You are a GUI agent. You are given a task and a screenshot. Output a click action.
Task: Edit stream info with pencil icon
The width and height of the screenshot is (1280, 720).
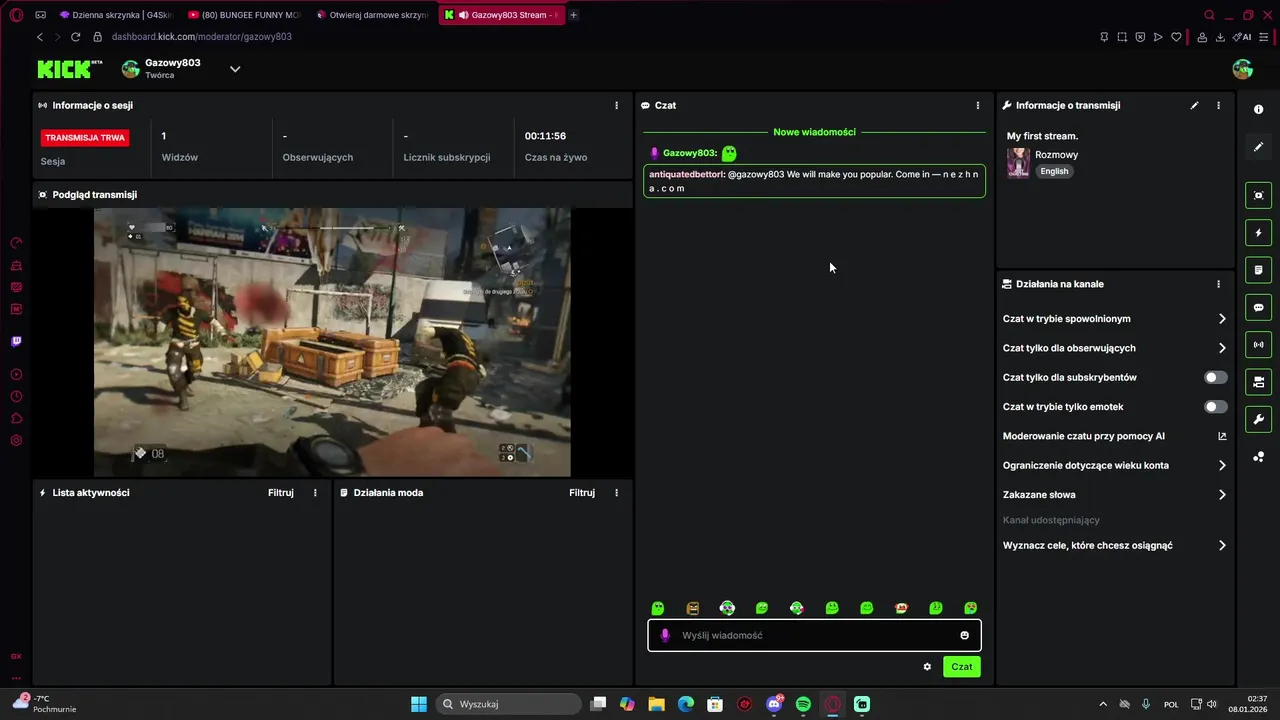pyautogui.click(x=1194, y=105)
